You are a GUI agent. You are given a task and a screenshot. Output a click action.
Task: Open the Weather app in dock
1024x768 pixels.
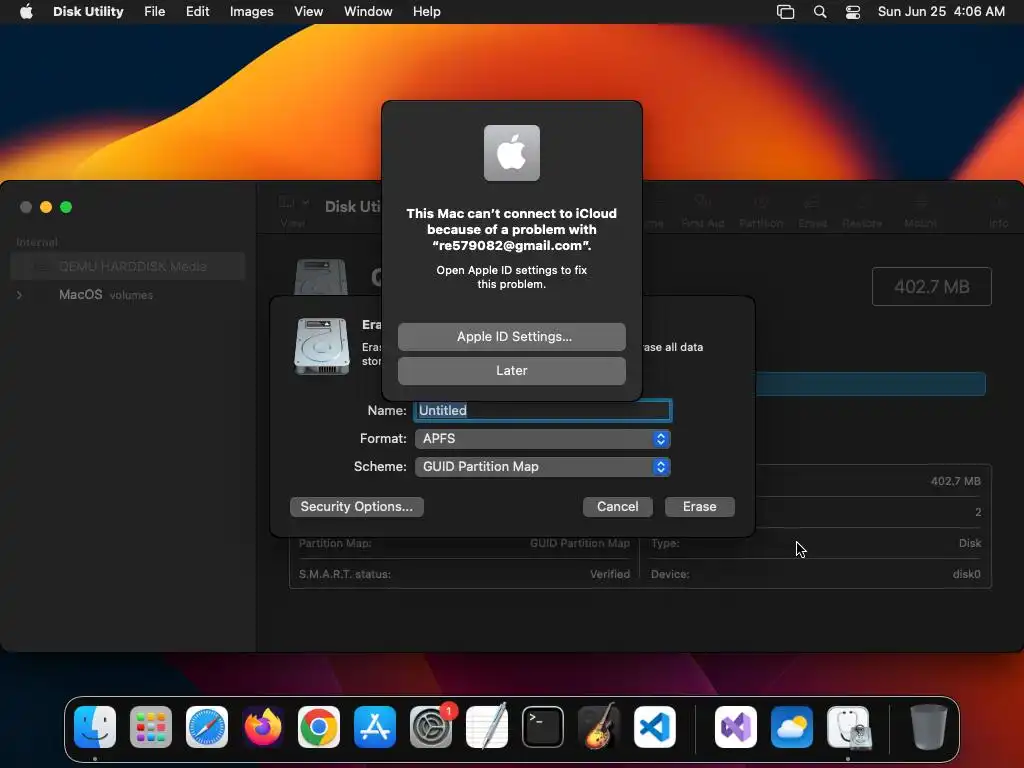pyautogui.click(x=792, y=727)
